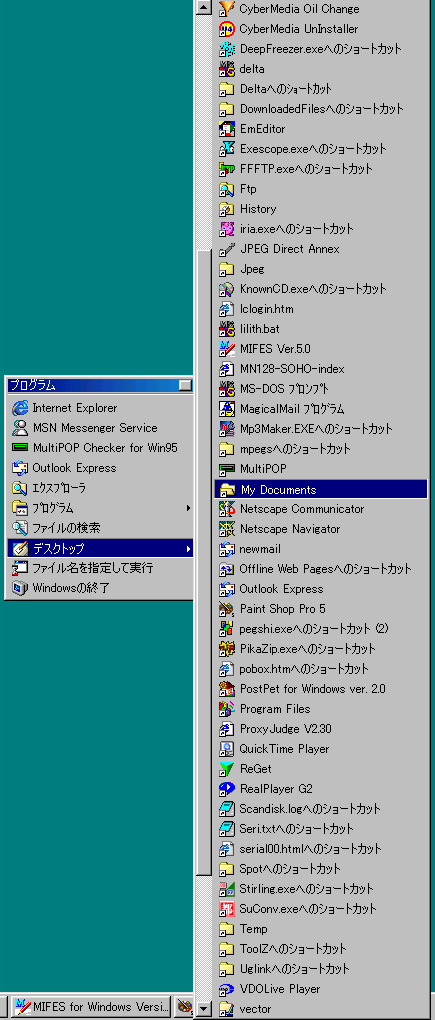
Task: Click the DeepFreezer.exe shortcut icon
Action: [226, 49]
